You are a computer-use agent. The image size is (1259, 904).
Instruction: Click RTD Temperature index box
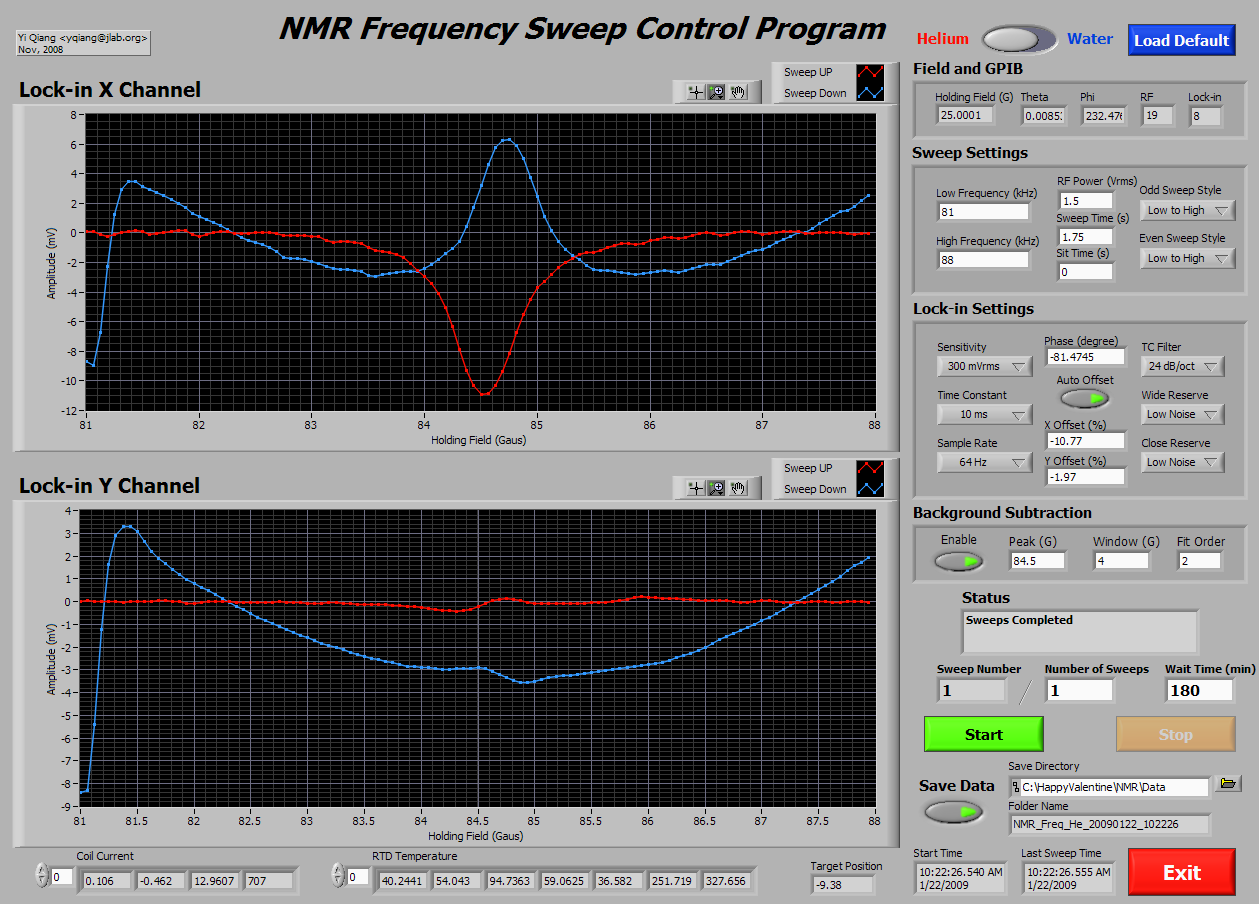pyautogui.click(x=357, y=877)
